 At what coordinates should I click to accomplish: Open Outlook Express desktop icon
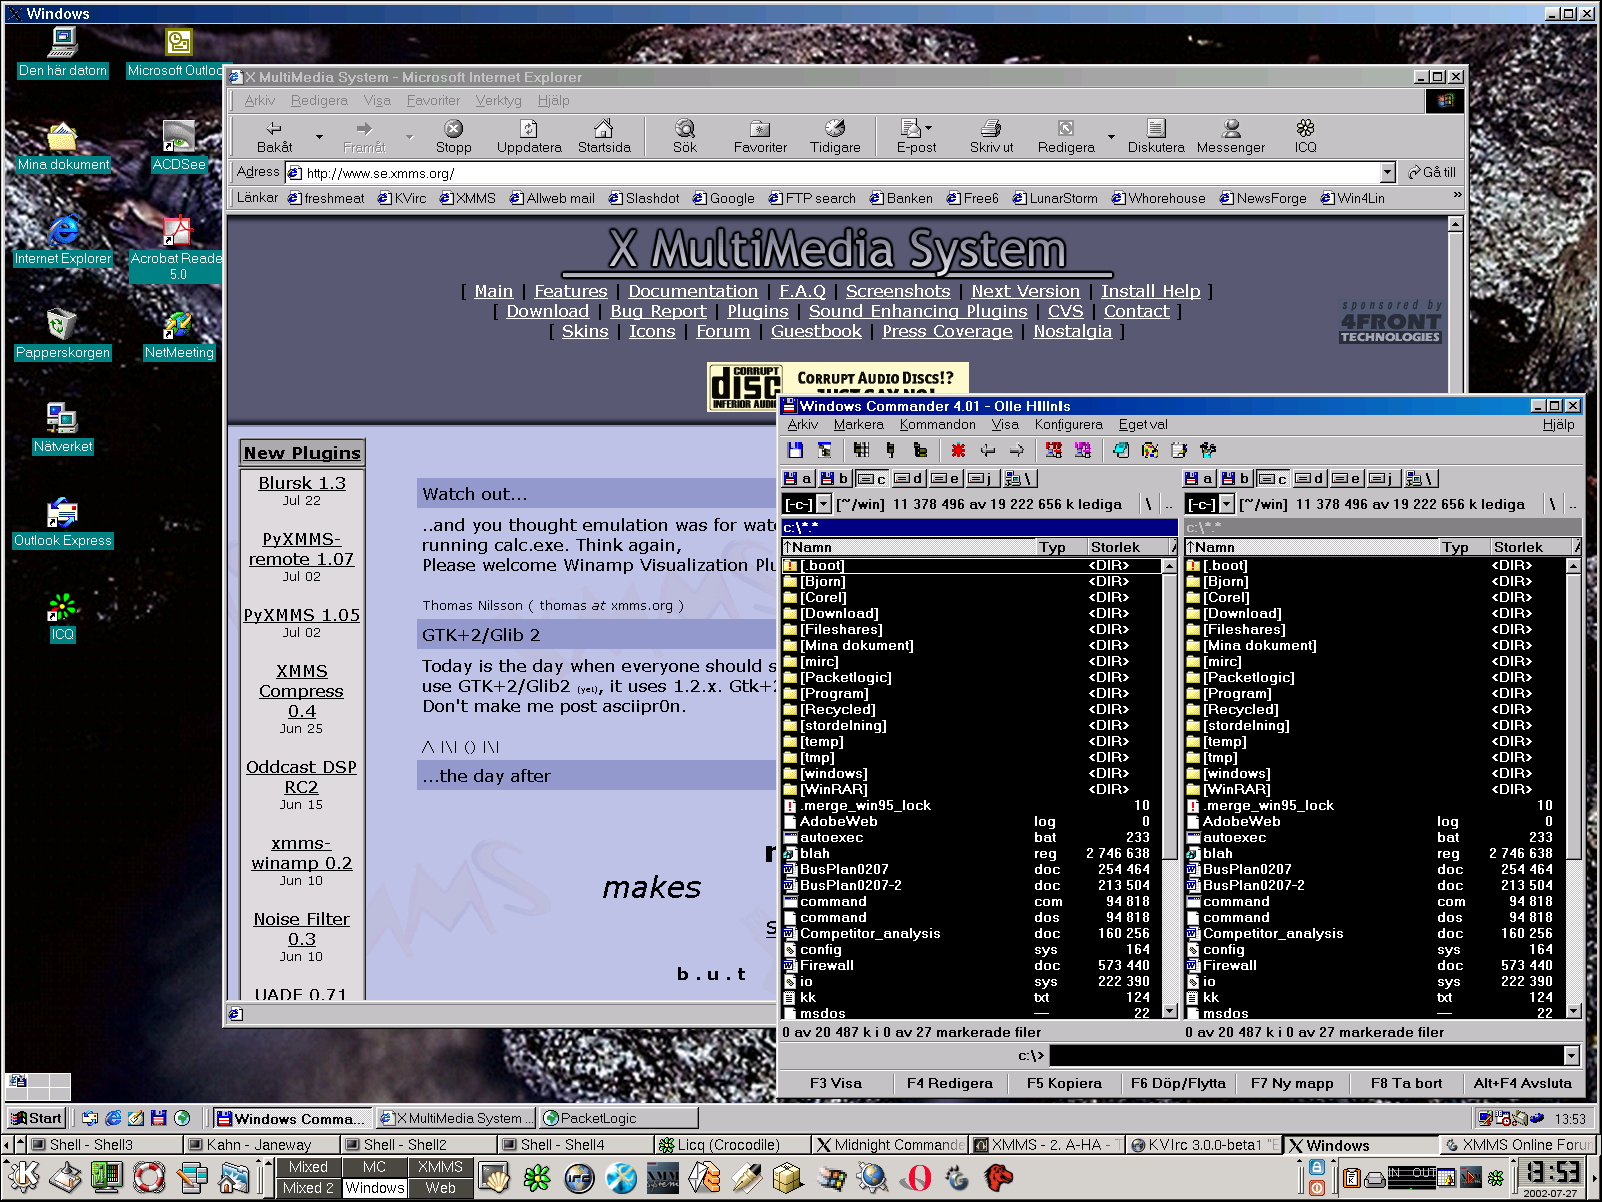[x=62, y=513]
